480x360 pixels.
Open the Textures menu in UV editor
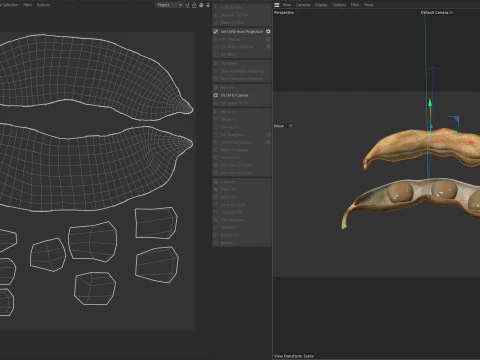point(43,5)
